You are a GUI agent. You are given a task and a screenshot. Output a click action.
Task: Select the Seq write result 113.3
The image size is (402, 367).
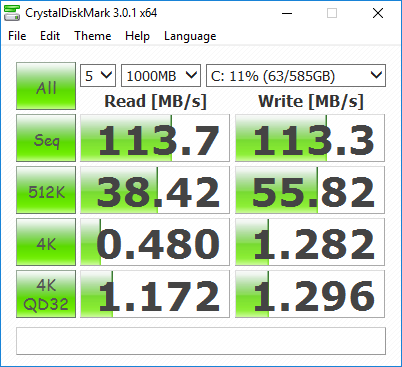coord(310,138)
